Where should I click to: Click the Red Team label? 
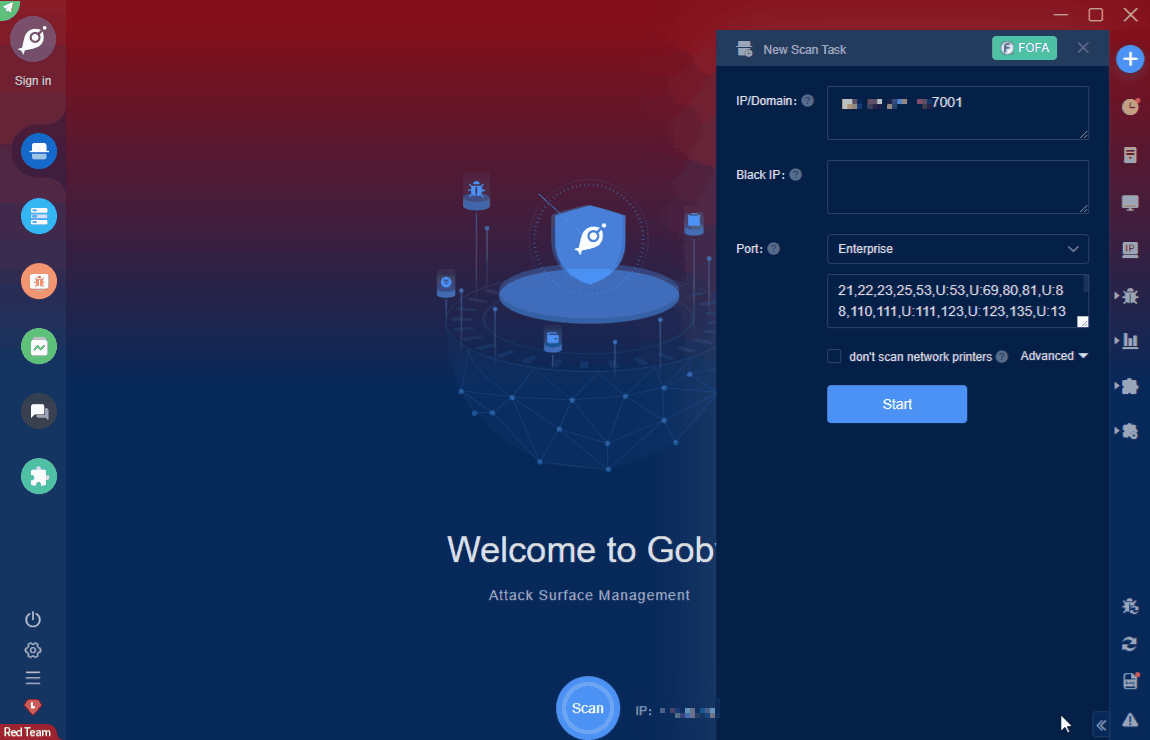pos(27,732)
